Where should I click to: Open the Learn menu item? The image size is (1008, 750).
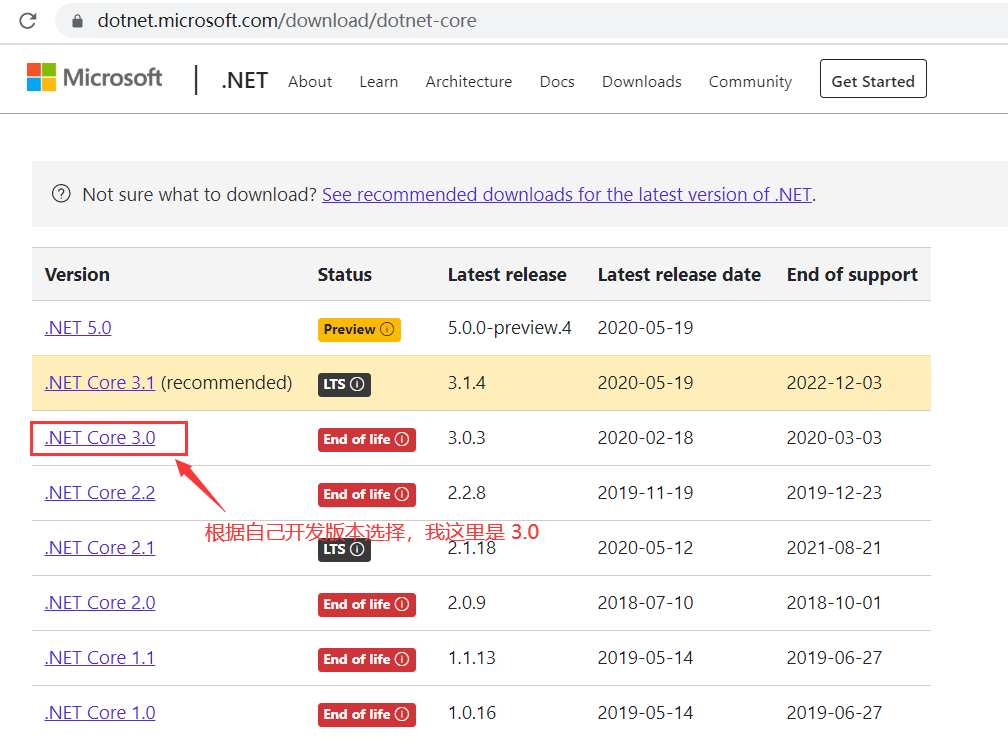(x=379, y=82)
